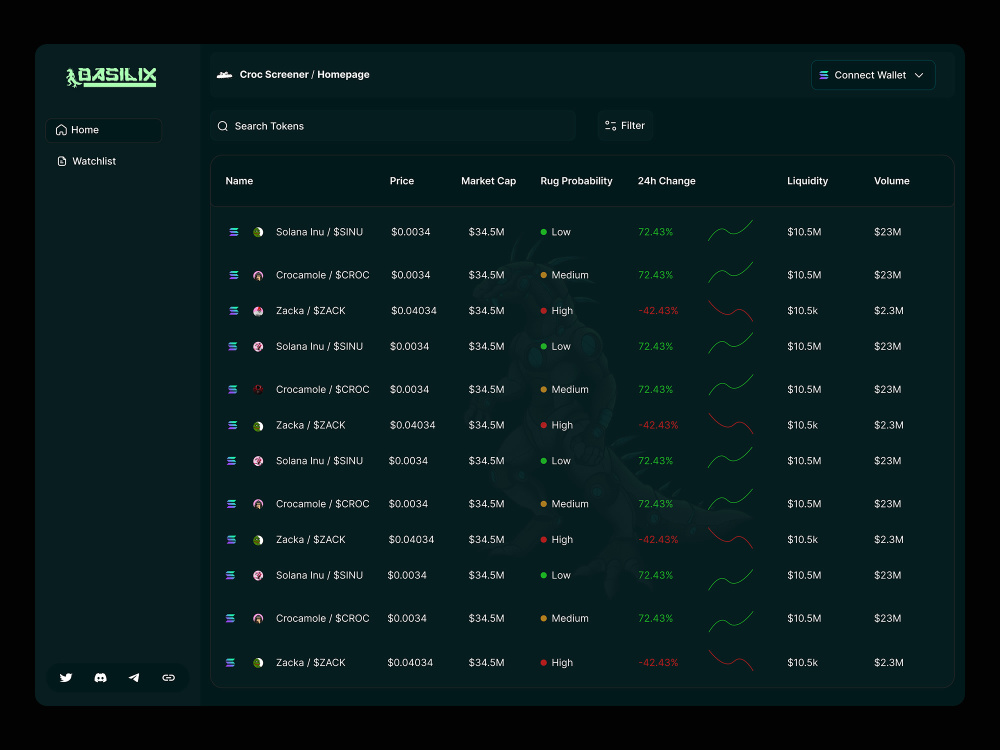1000x750 pixels.
Task: Click the sparkline chart in the second table row
Action: pyautogui.click(x=730, y=272)
